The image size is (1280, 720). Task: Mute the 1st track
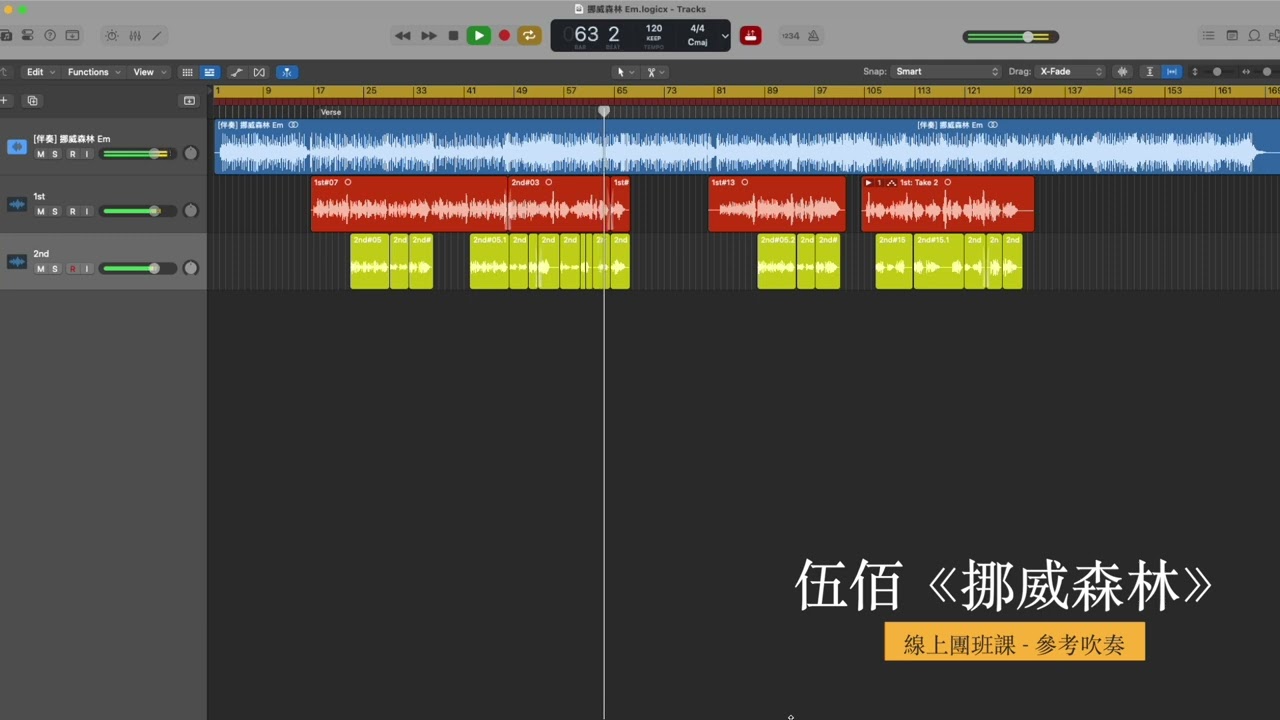click(x=40, y=211)
